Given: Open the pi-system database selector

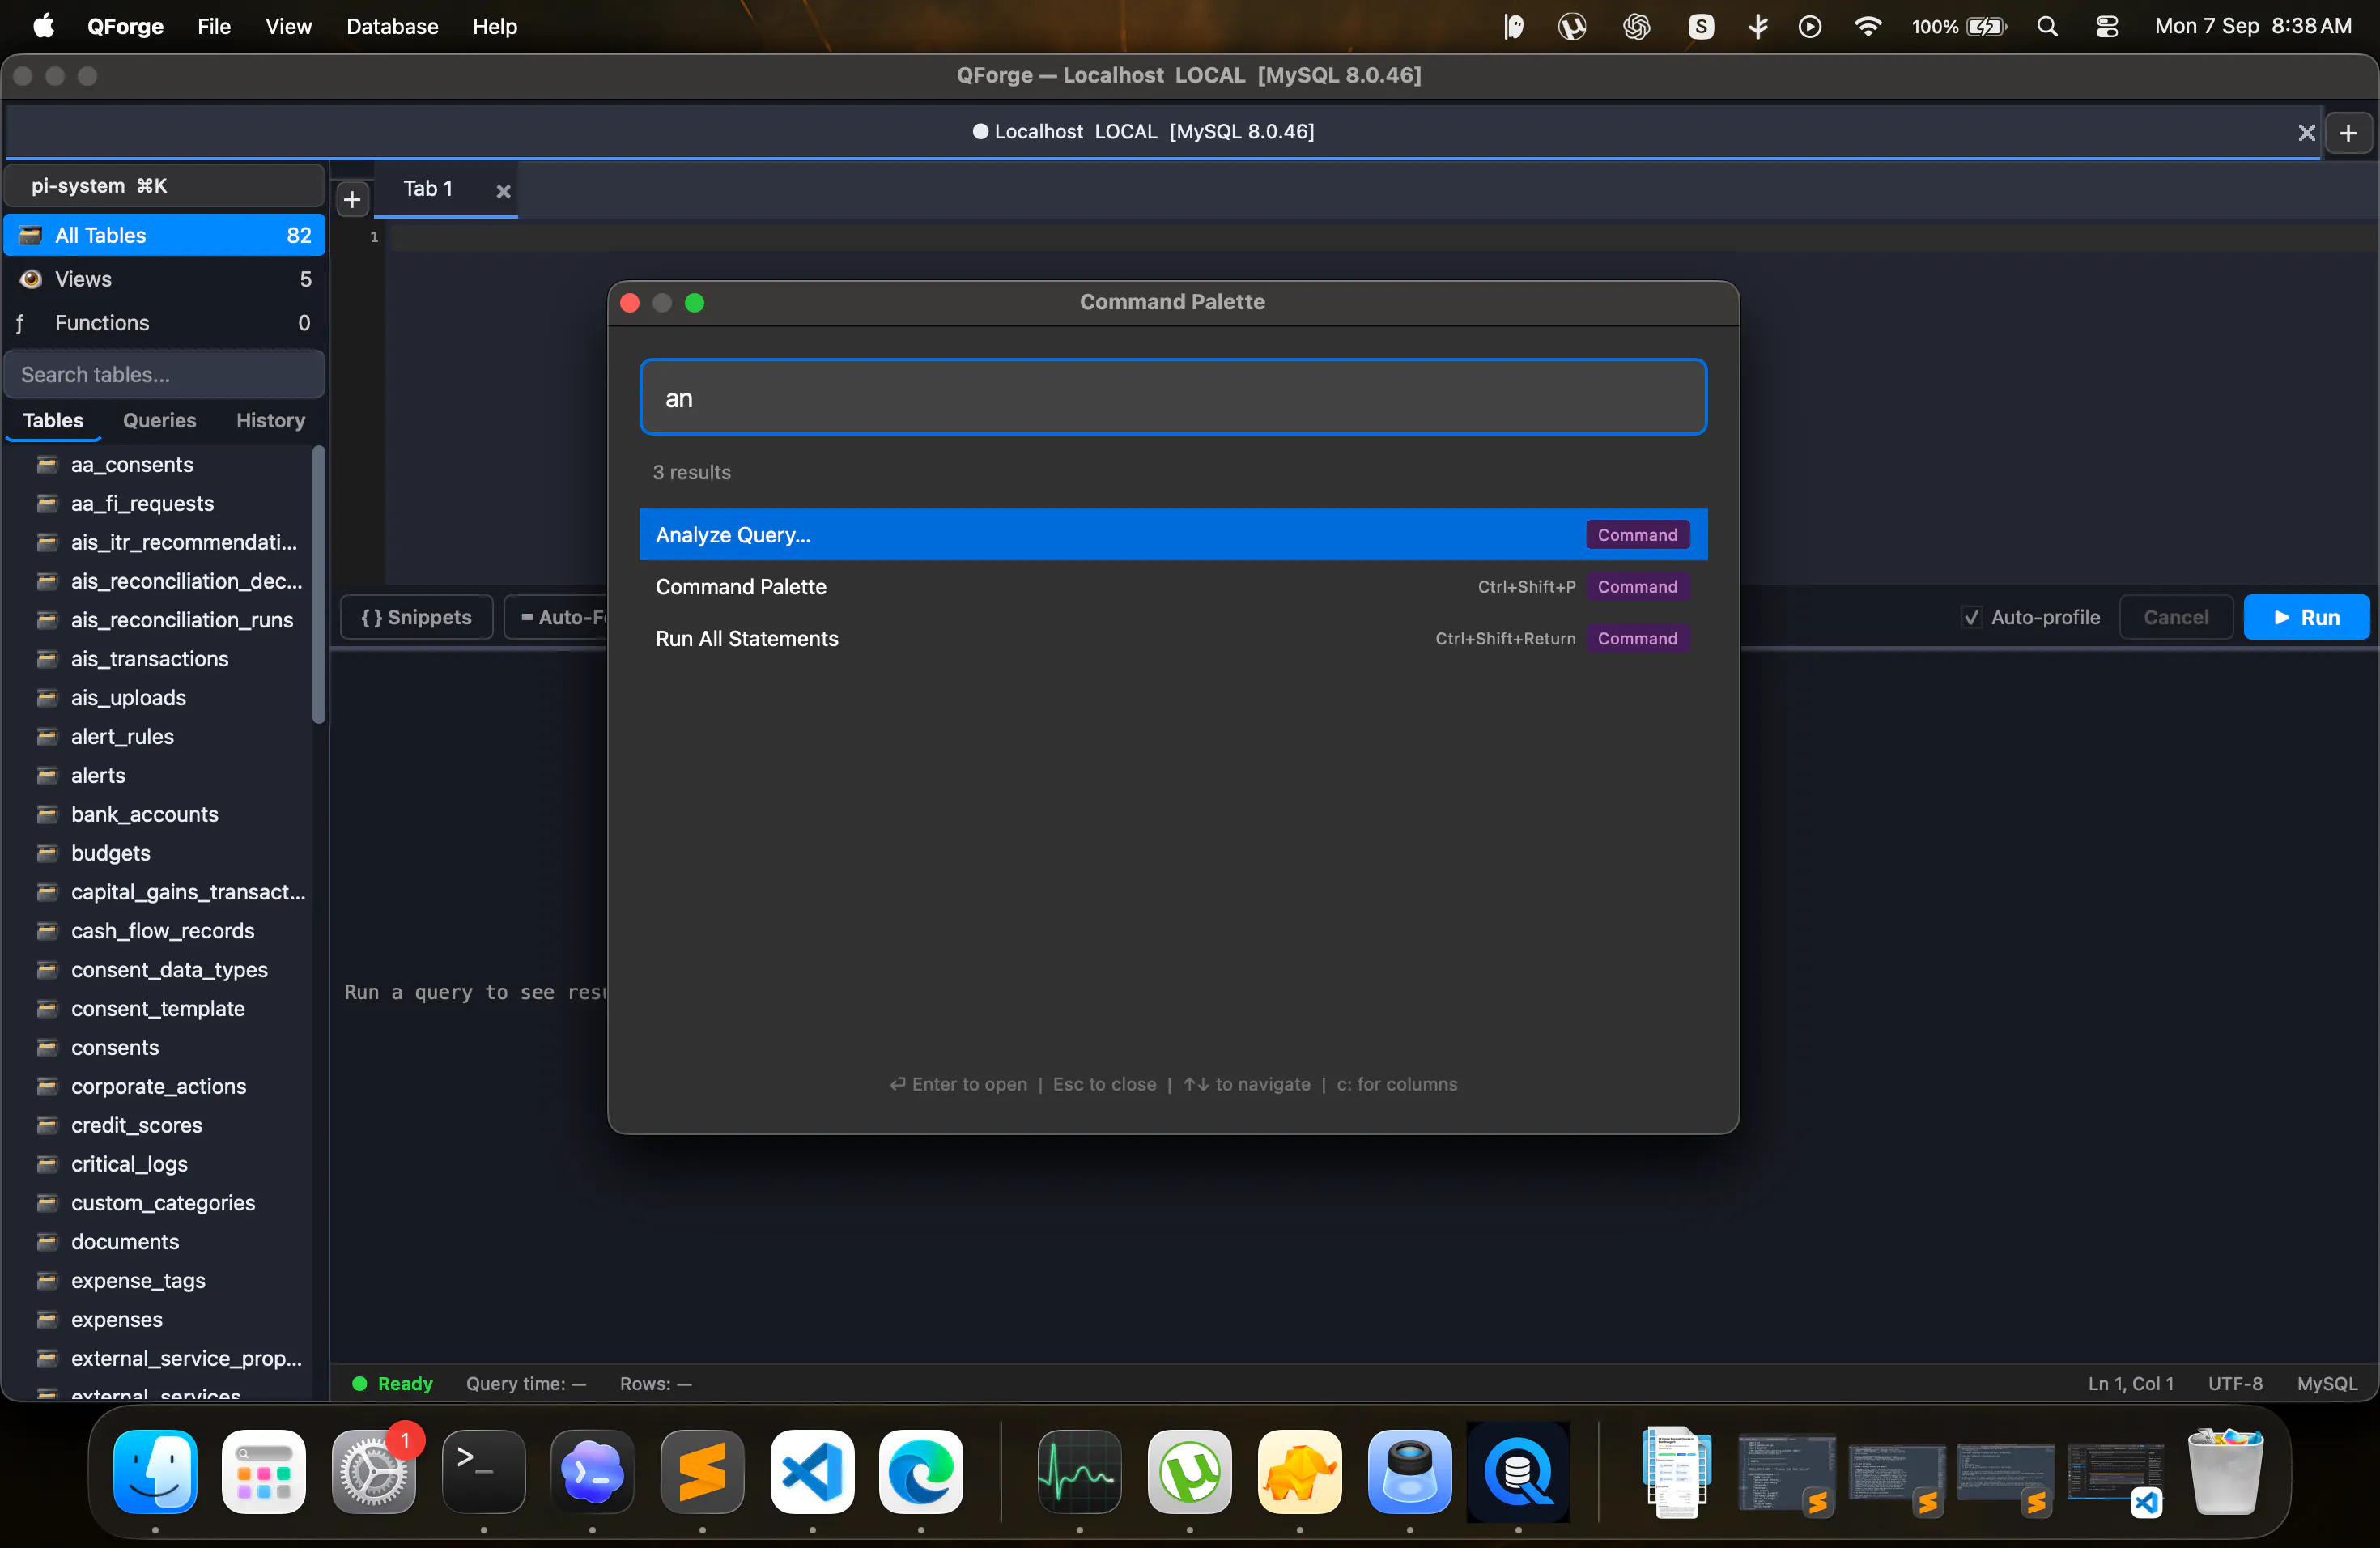Looking at the screenshot, I should pos(165,186).
